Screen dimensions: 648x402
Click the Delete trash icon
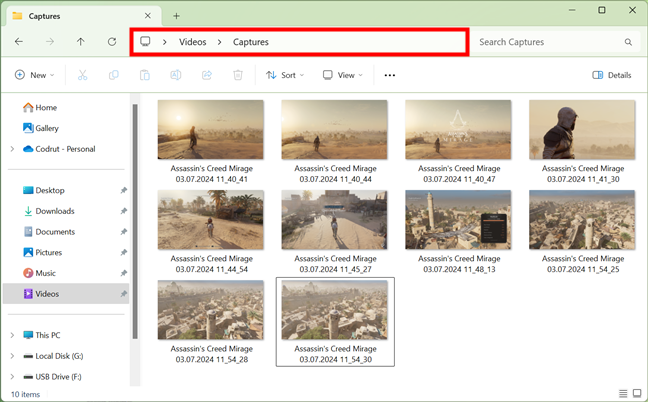coord(238,75)
